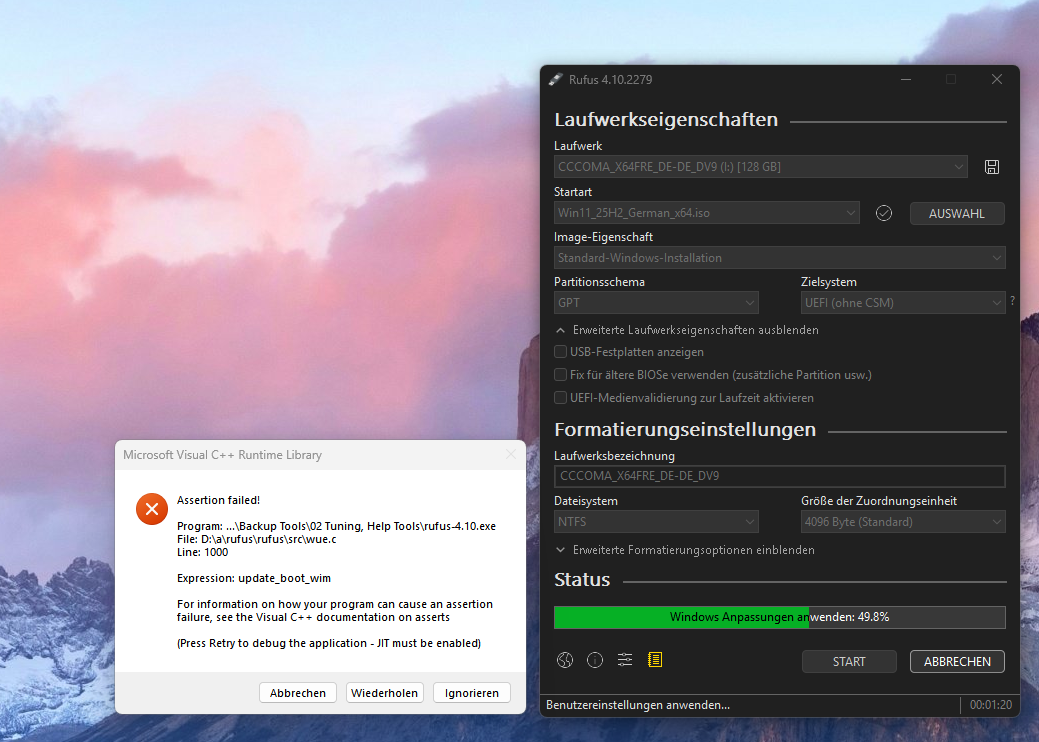Collapse Erweiterte Laufwerkseigenschaften ausblenden
This screenshot has width=1039, height=742.
click(x=686, y=330)
